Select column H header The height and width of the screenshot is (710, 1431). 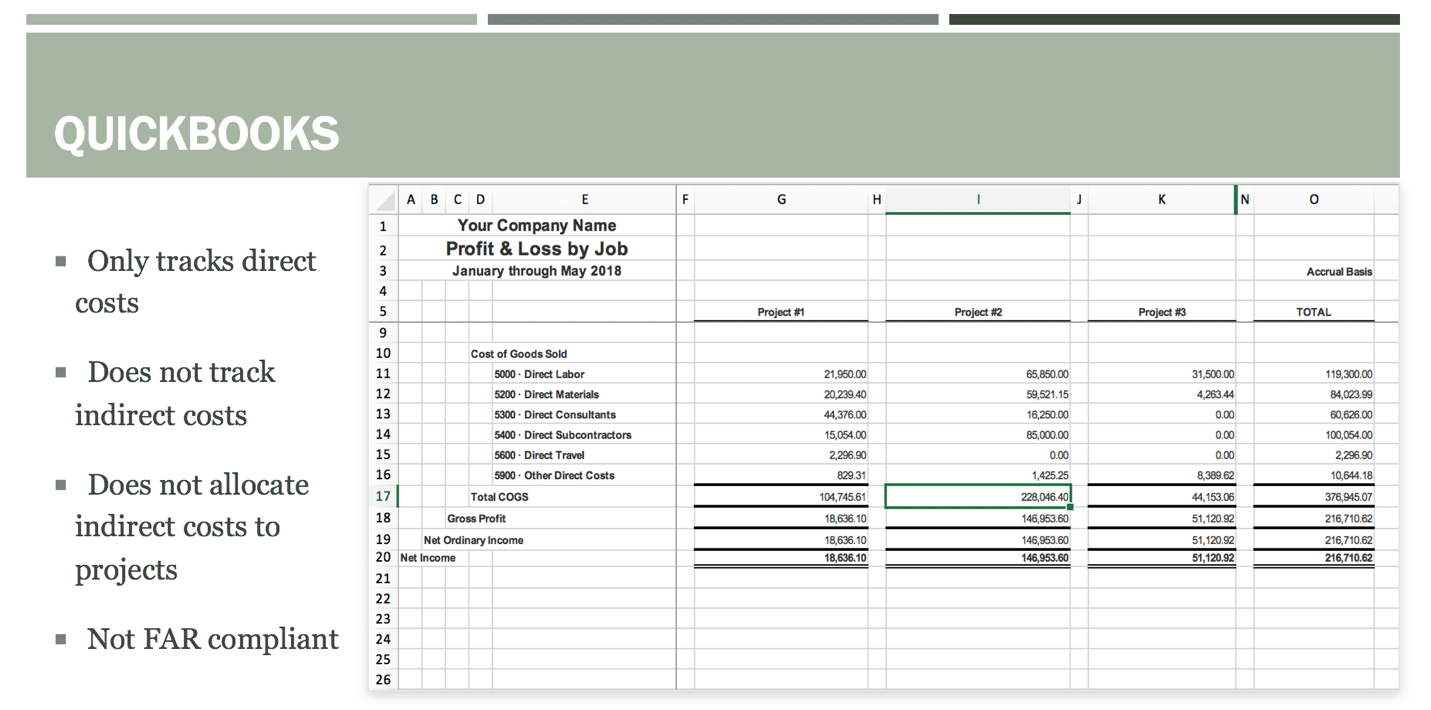pos(877,199)
